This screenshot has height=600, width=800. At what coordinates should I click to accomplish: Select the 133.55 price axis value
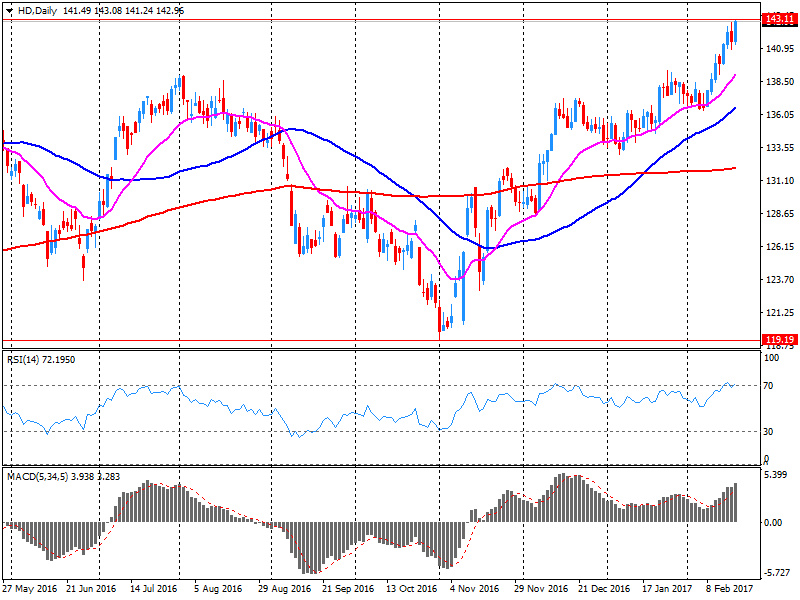point(780,148)
